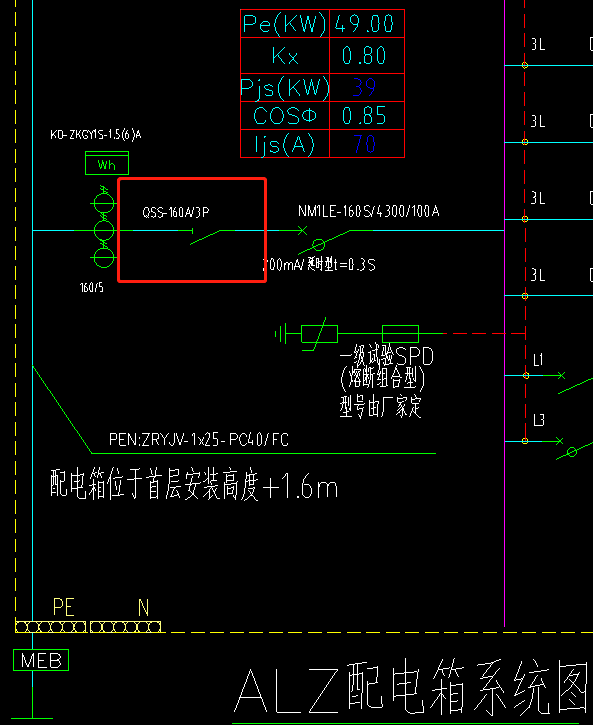Click the 160/5 transformer ratio text
Image resolution: width=593 pixels, height=725 pixels.
(x=92, y=288)
